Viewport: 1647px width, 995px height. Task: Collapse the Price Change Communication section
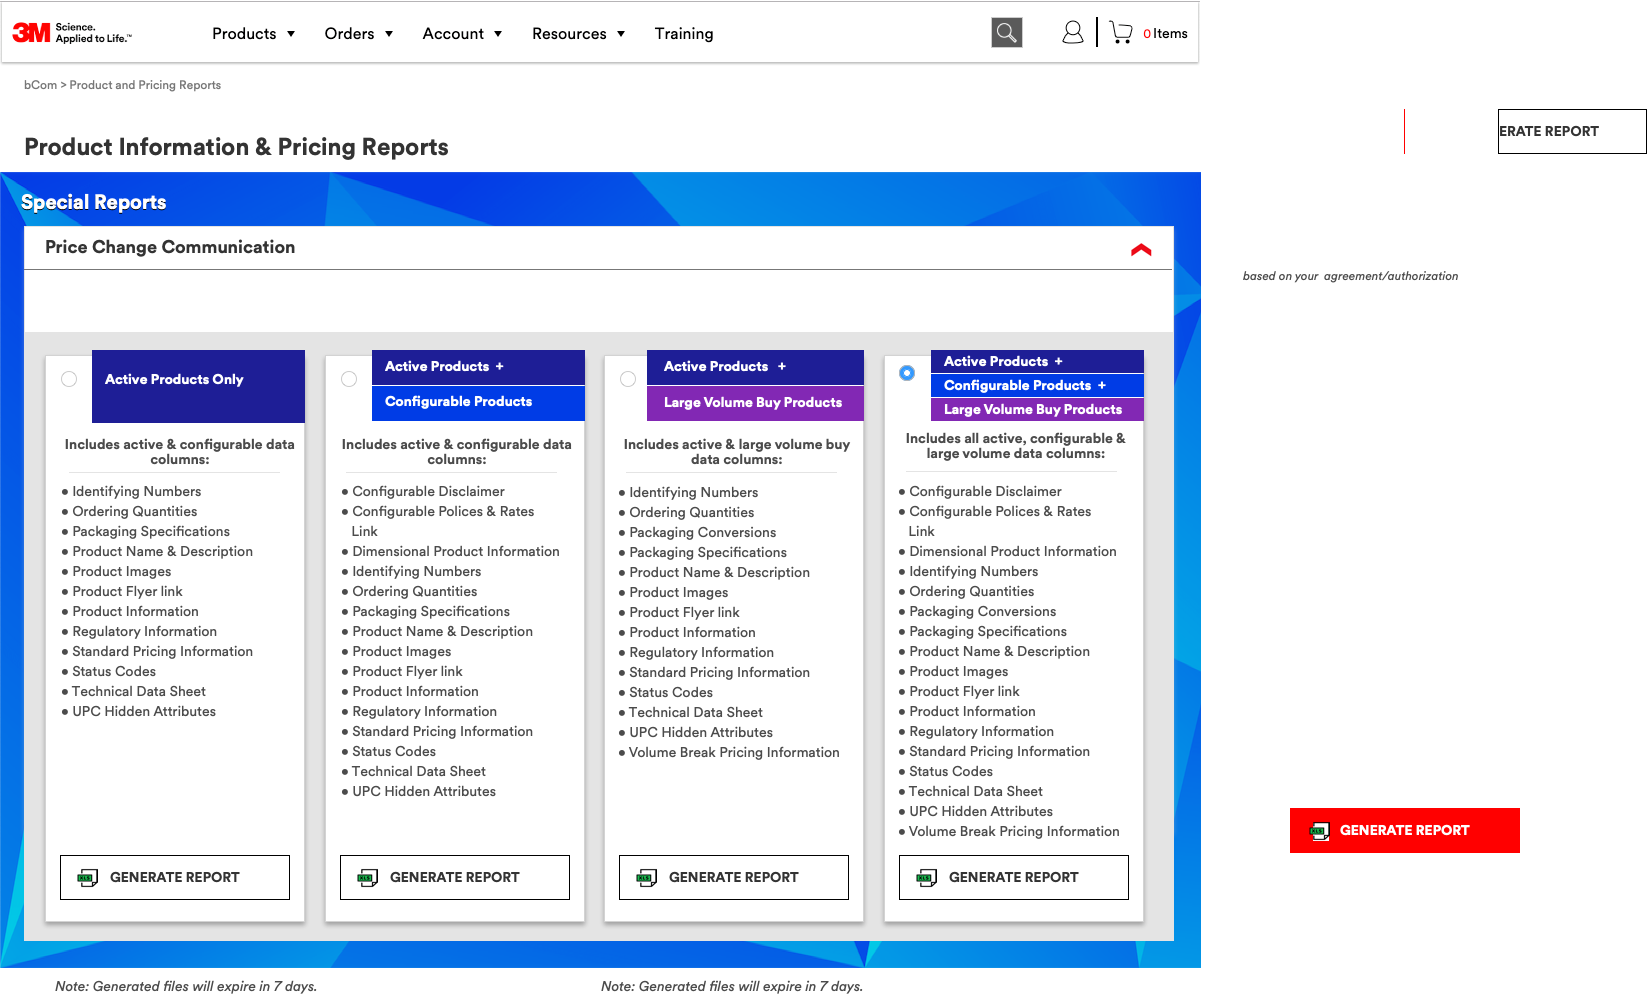point(1141,249)
